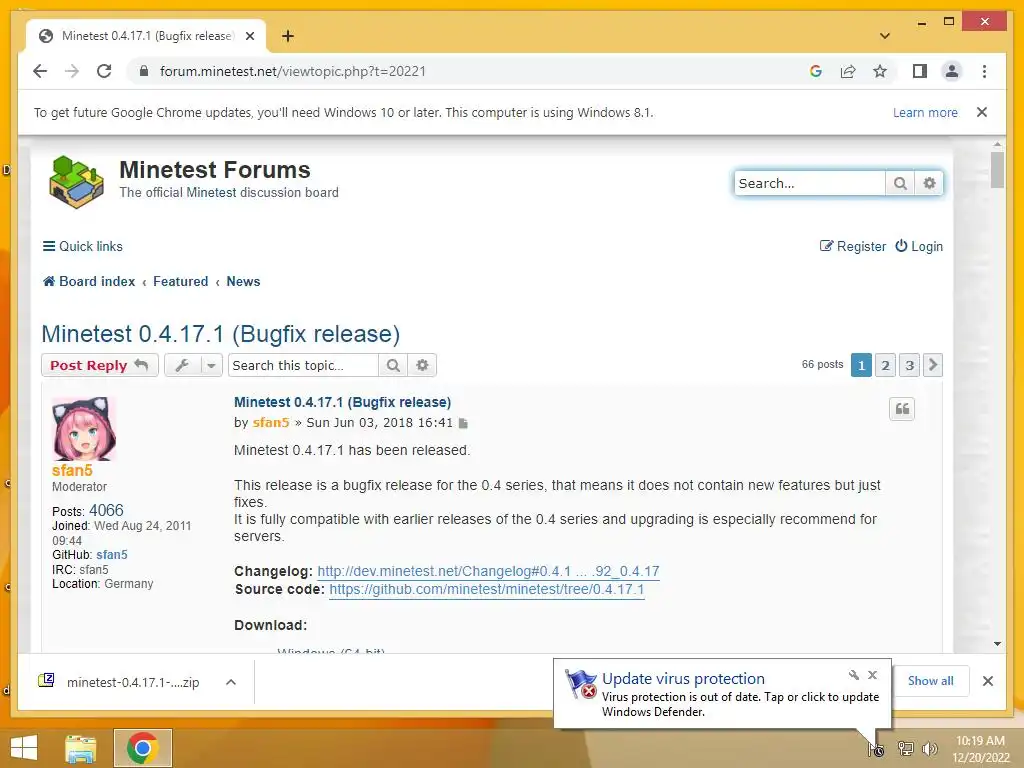Bookmark this page with star icon
This screenshot has width=1024, height=768.
point(880,71)
